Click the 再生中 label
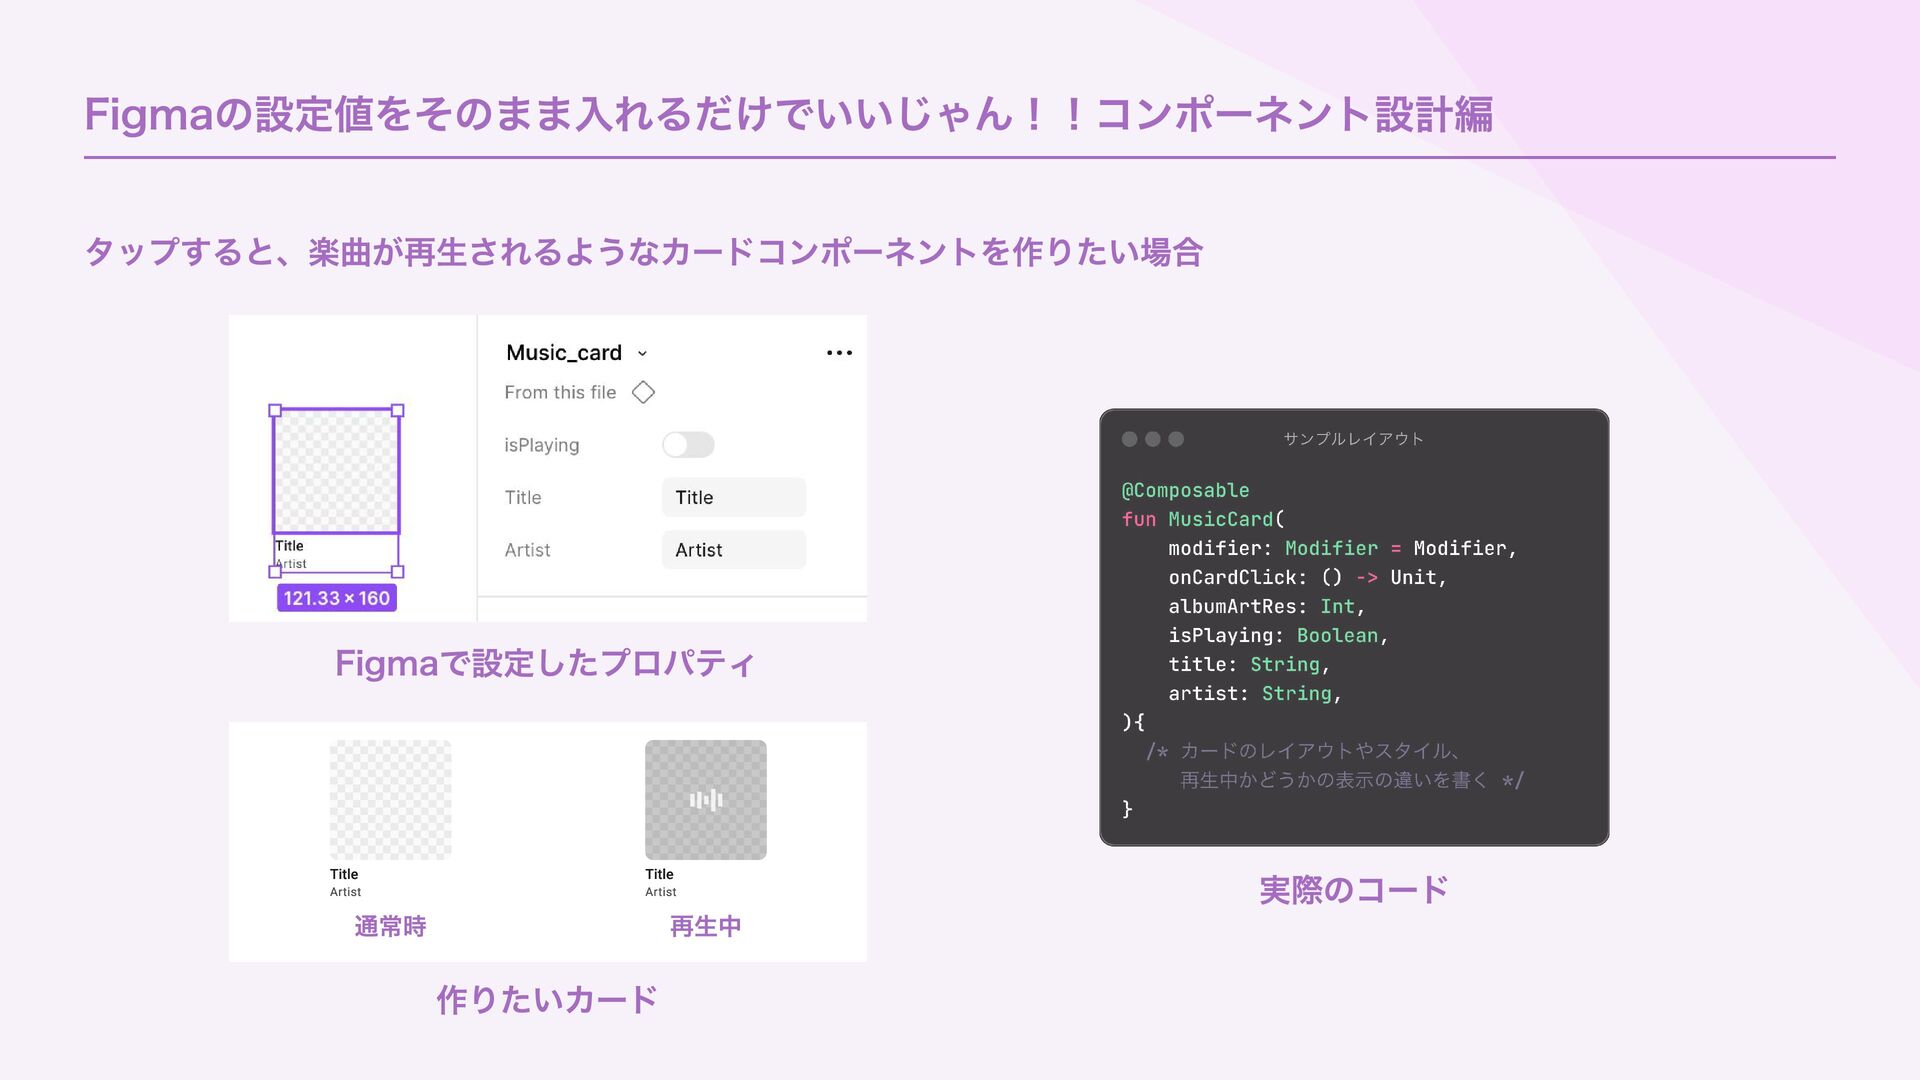The image size is (1920, 1080). pos(706,926)
